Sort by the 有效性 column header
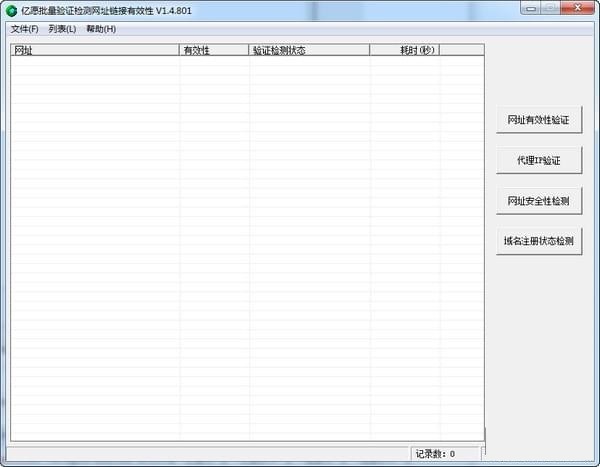Viewport: 600px width, 467px height. point(215,50)
